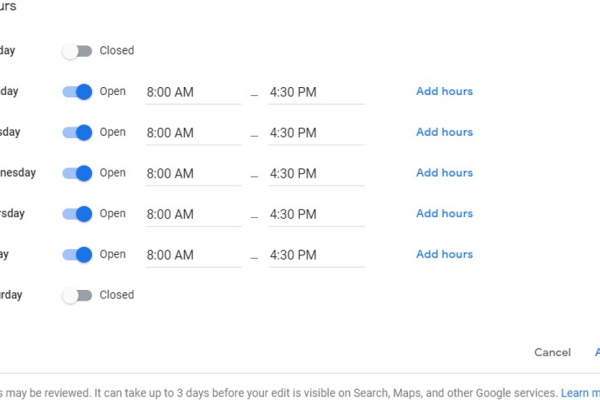Open the Thursday 4:30 PM closing time field
This screenshot has width=600, height=400.
point(316,215)
